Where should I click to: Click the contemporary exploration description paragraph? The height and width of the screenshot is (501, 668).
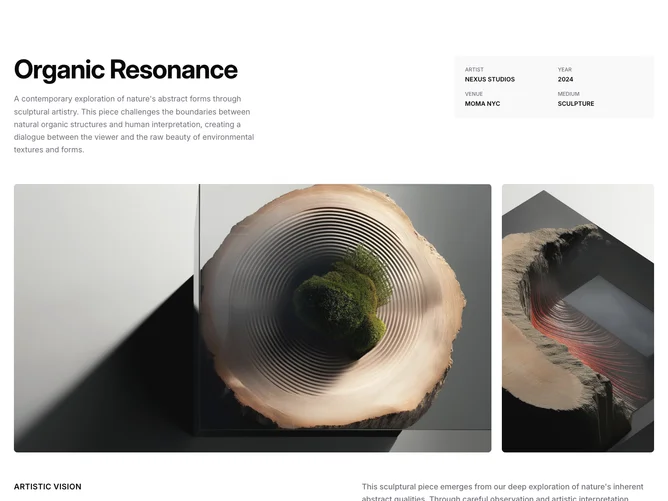[x=134, y=124]
